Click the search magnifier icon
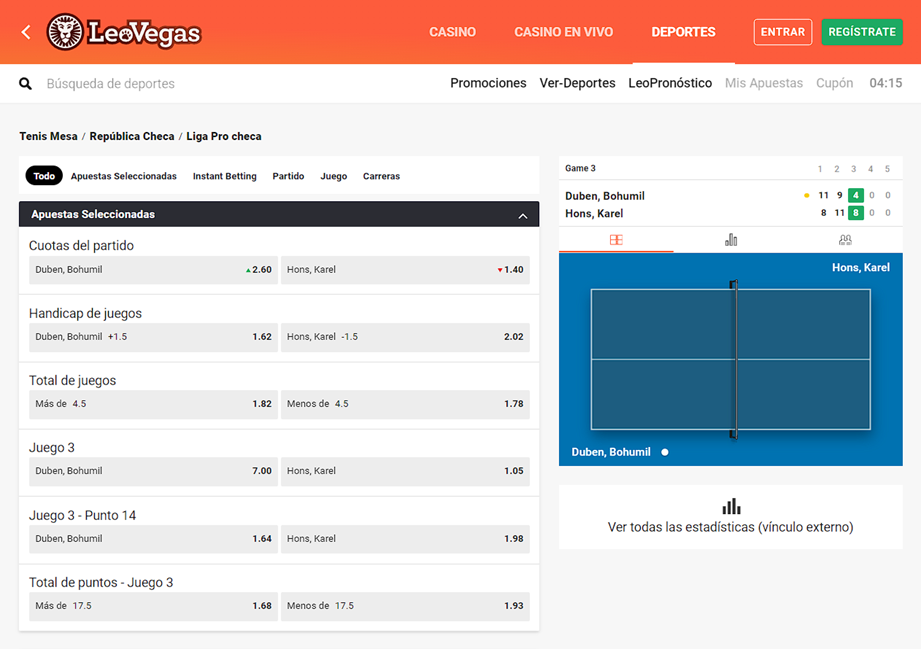Screen dimensions: 921x649 pyautogui.click(x=26, y=84)
